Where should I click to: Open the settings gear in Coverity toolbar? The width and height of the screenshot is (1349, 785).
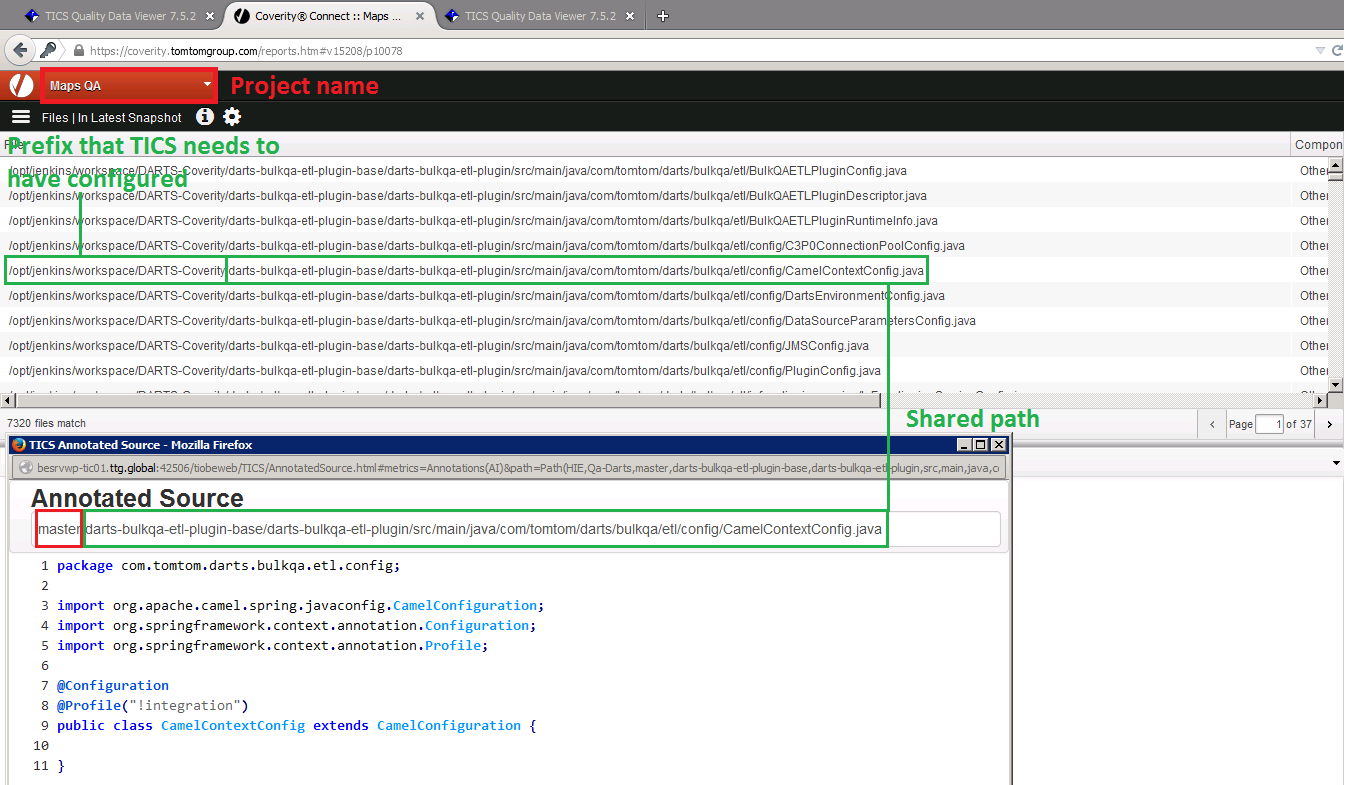click(232, 117)
